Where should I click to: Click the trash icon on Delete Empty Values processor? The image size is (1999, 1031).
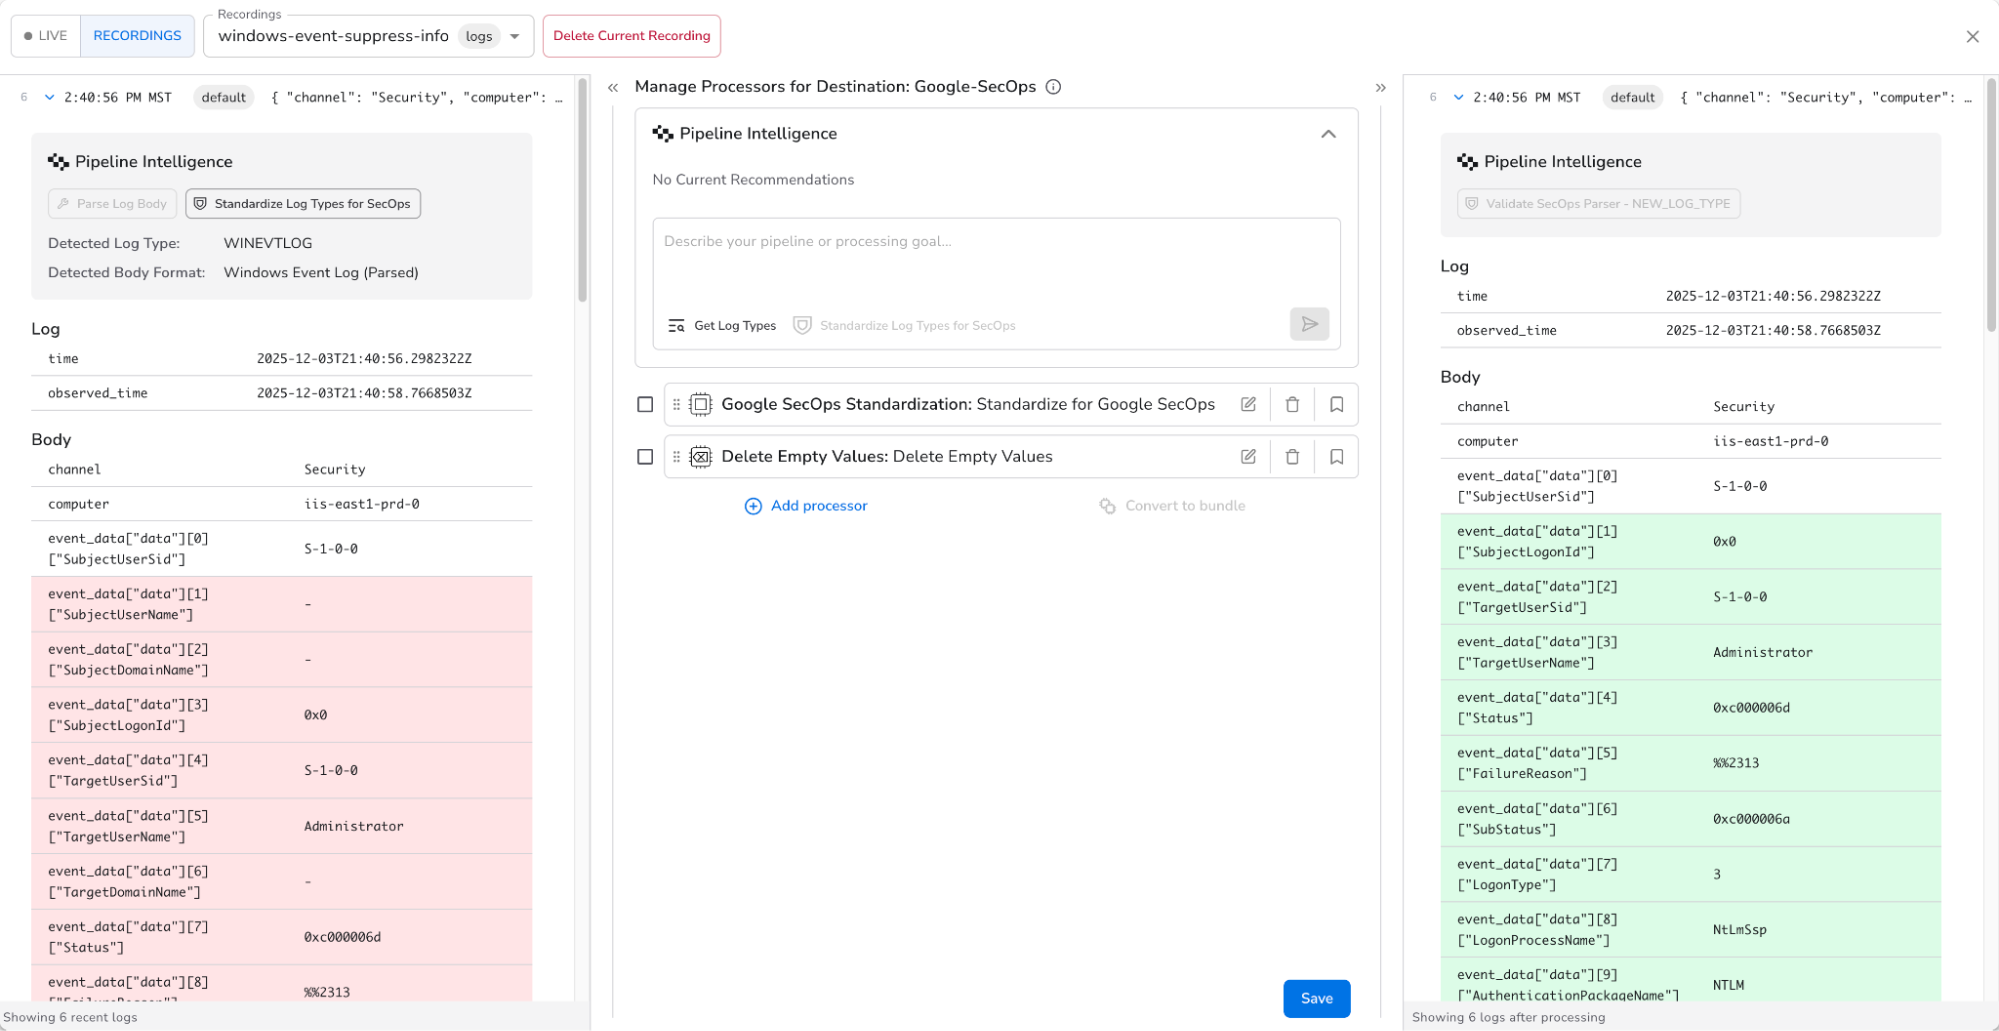[x=1292, y=456]
